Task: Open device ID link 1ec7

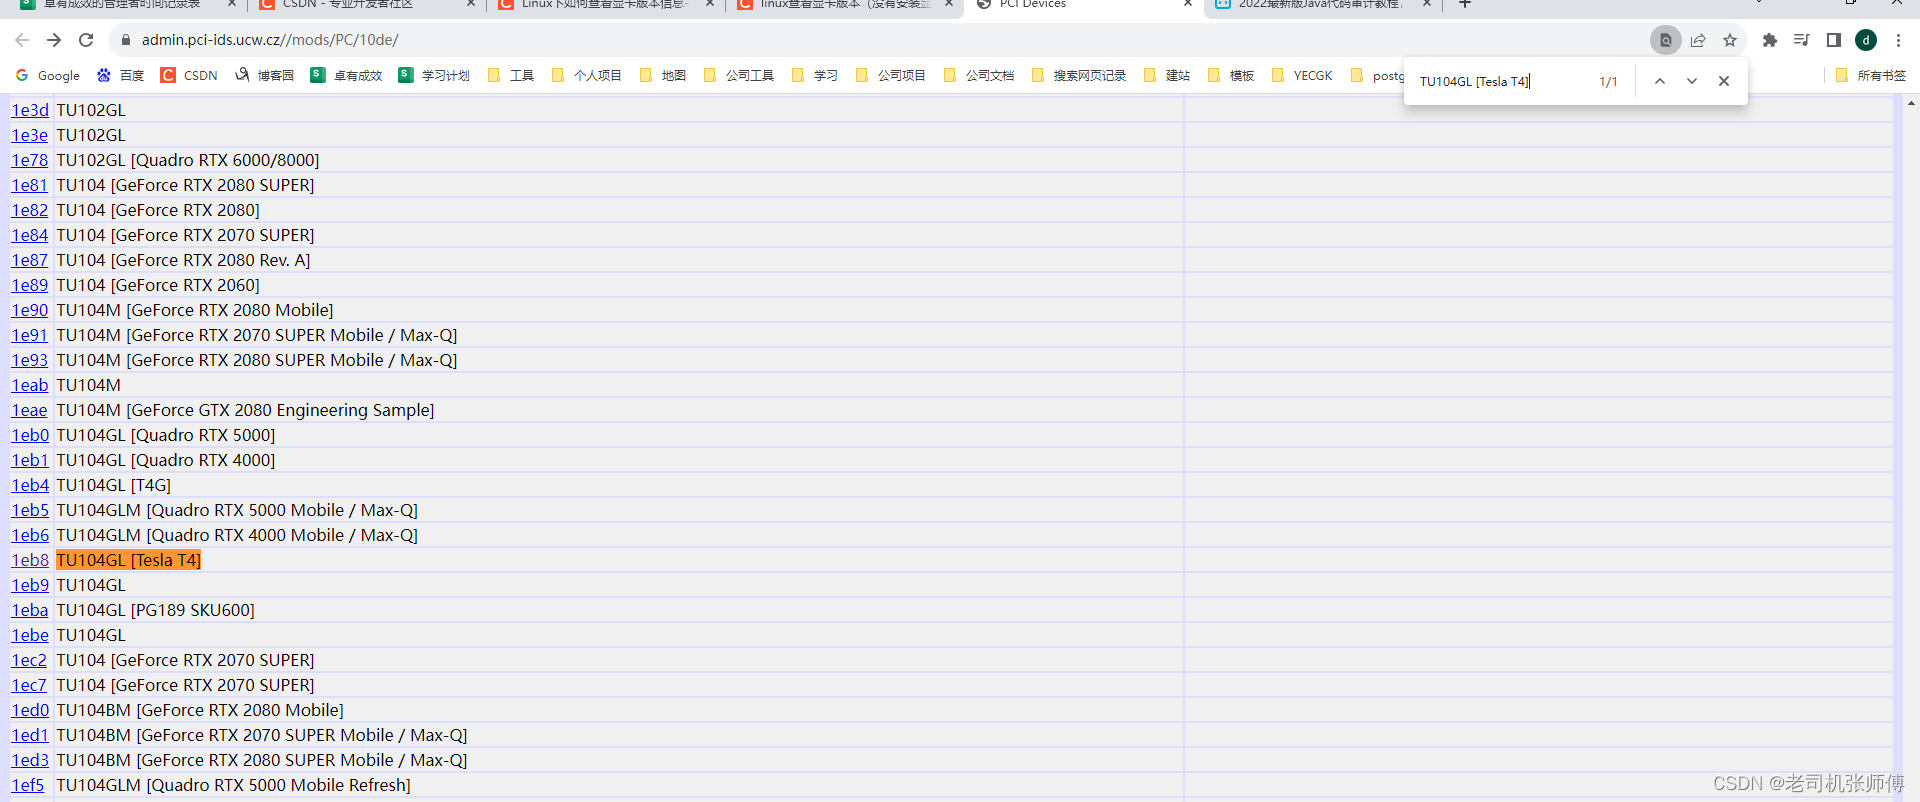Action: (29, 685)
